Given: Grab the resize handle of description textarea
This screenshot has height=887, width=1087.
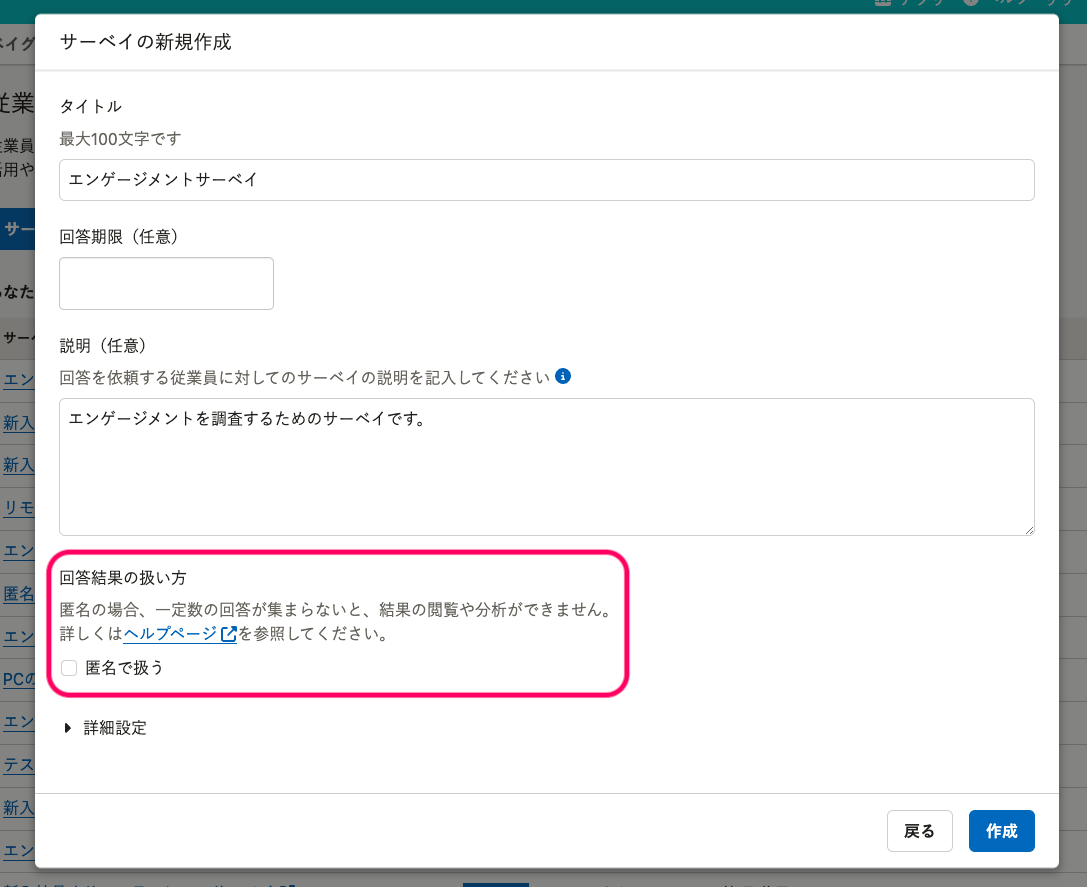Looking at the screenshot, I should click(x=1028, y=529).
